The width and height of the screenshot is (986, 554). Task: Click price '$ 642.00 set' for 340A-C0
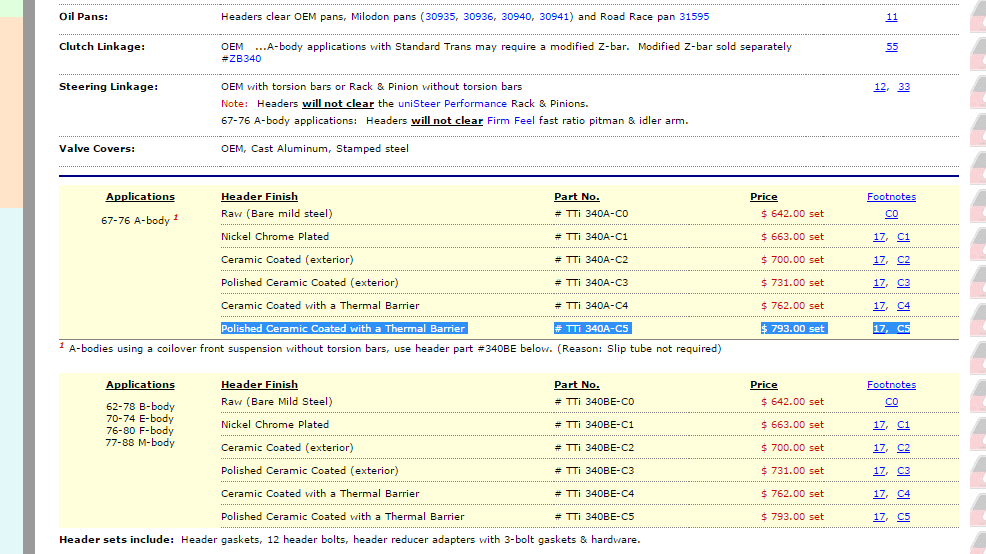(x=792, y=214)
